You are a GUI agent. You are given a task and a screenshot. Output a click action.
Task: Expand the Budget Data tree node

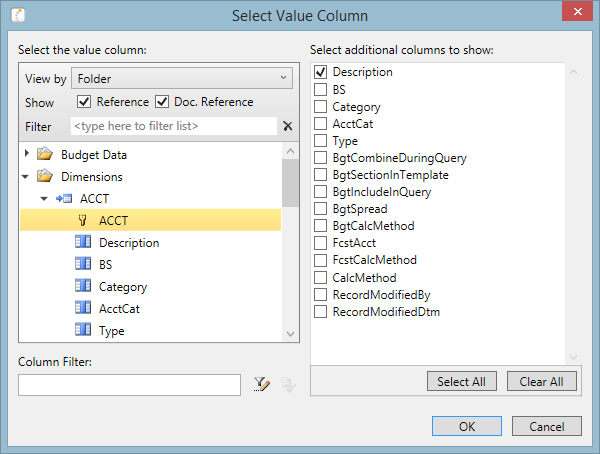point(27,155)
